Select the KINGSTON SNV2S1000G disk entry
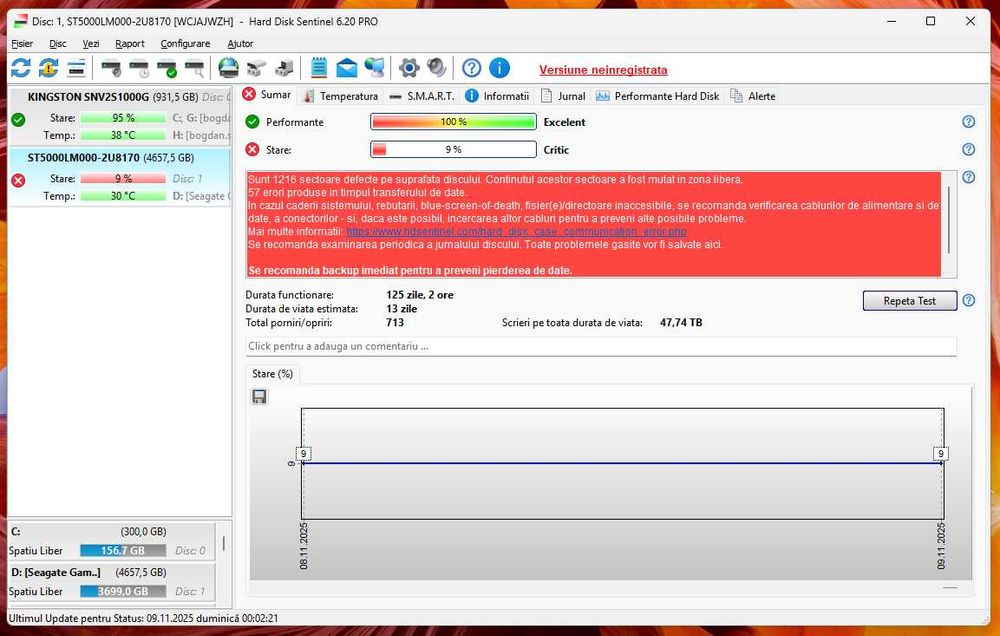Screen dimensions: 1000x636 (x=120, y=116)
